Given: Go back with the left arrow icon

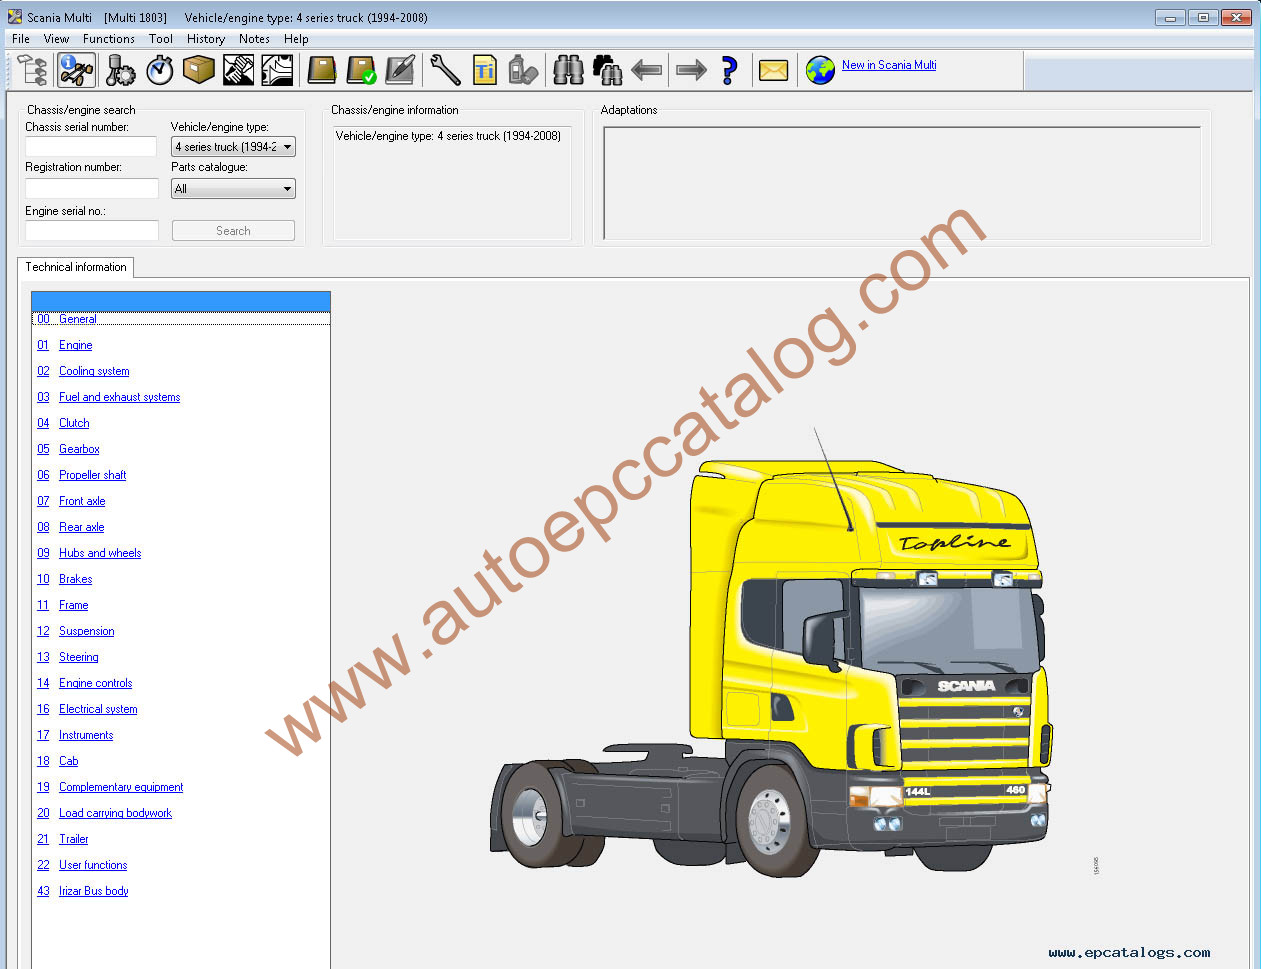Looking at the screenshot, I should (x=647, y=70).
